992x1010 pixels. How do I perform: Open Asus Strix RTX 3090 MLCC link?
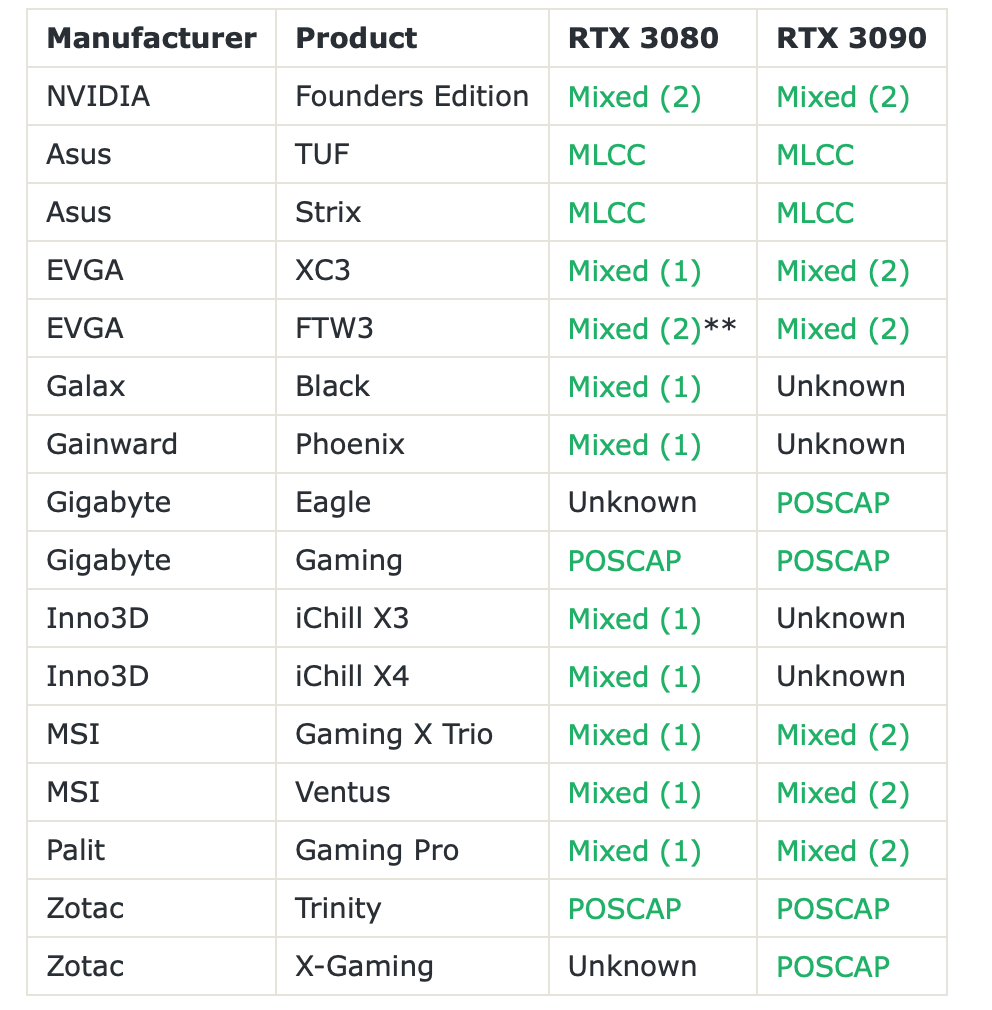click(815, 213)
